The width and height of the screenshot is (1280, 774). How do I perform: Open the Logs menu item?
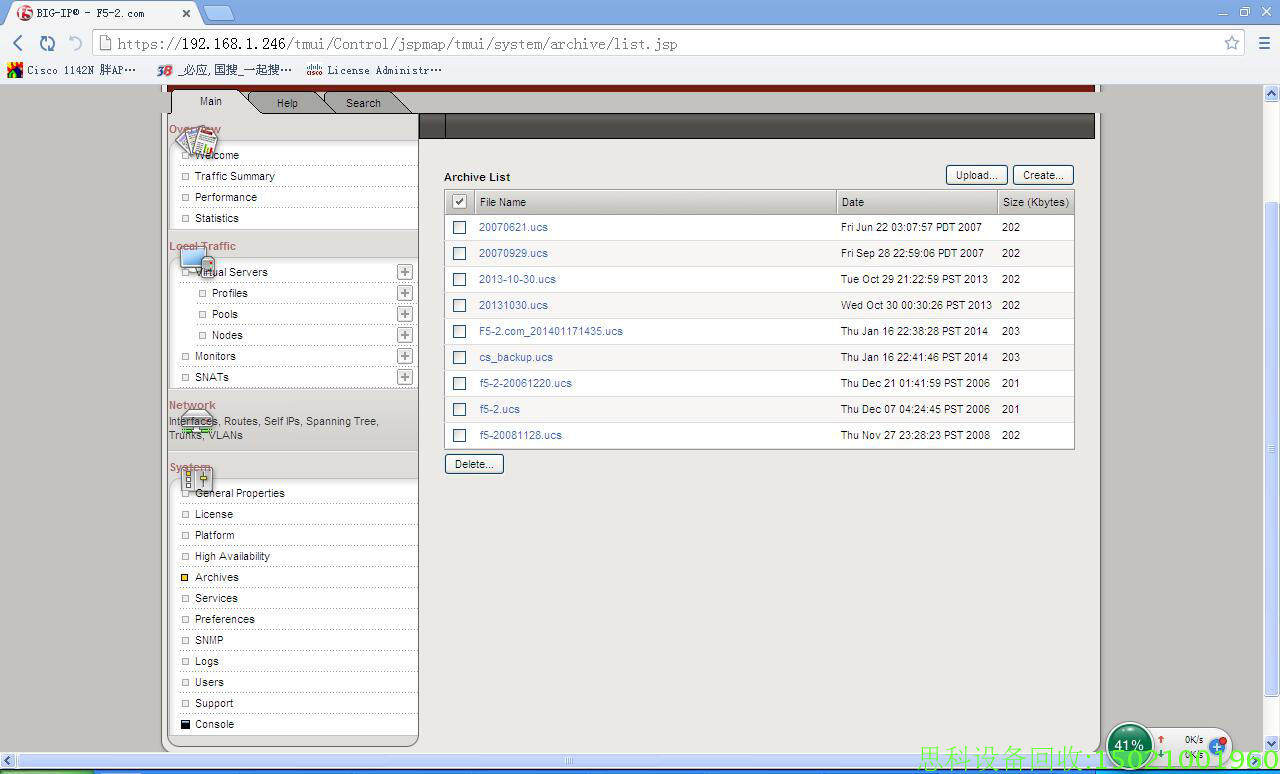coord(207,661)
